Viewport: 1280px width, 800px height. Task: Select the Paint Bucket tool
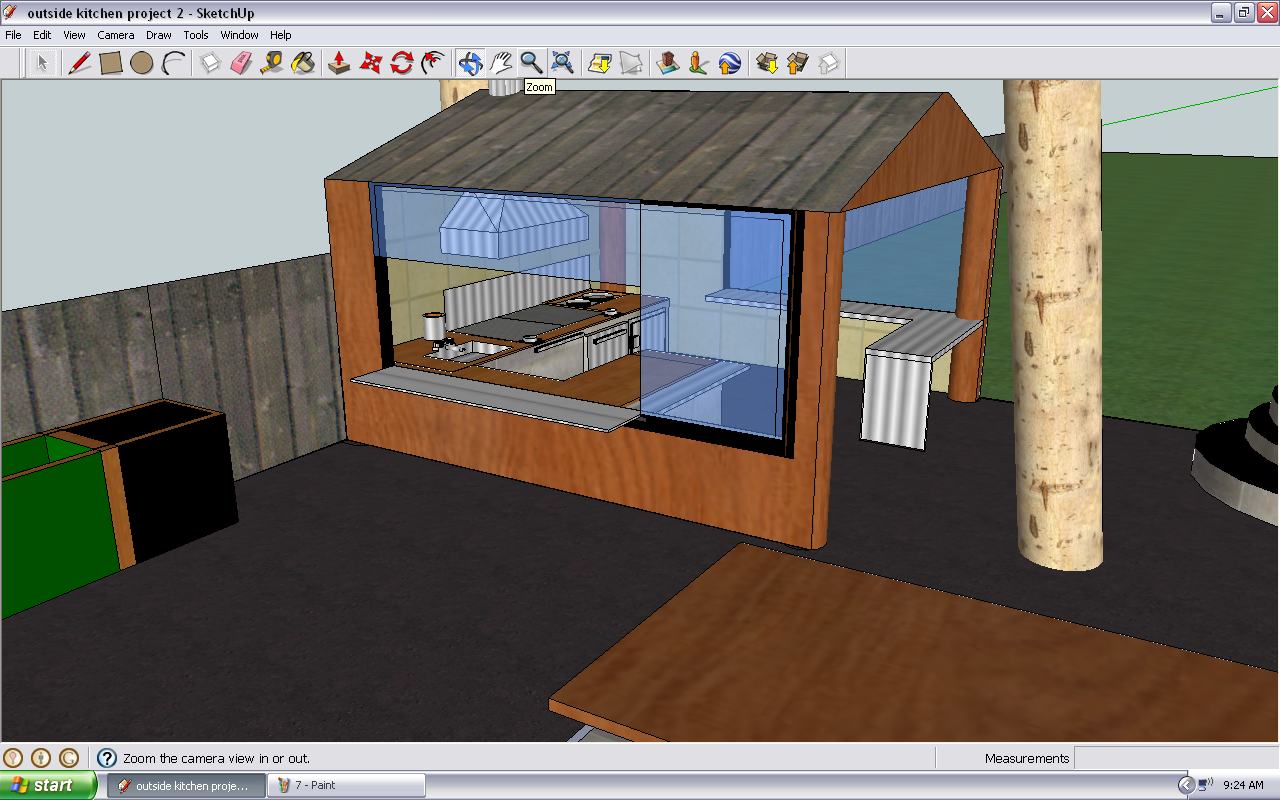tap(303, 63)
